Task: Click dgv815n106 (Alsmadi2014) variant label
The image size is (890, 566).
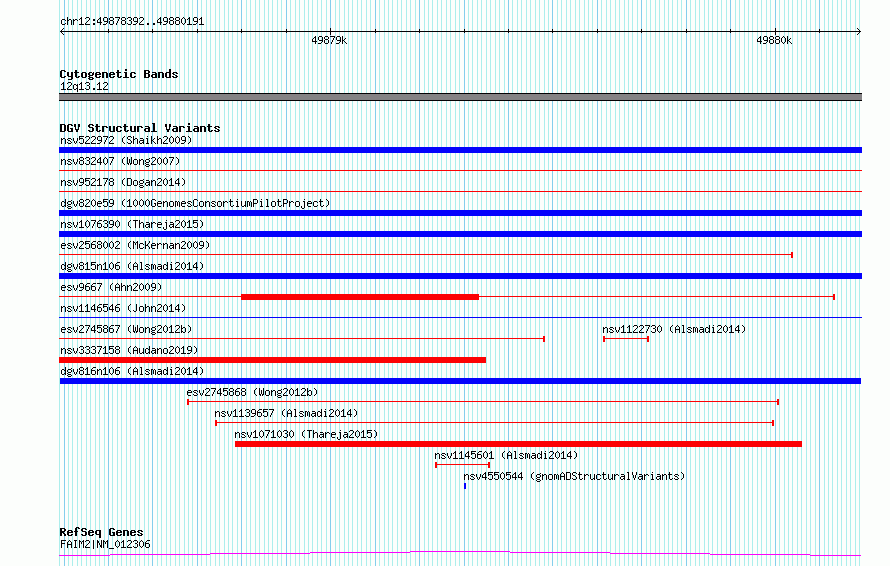Action: pos(132,266)
